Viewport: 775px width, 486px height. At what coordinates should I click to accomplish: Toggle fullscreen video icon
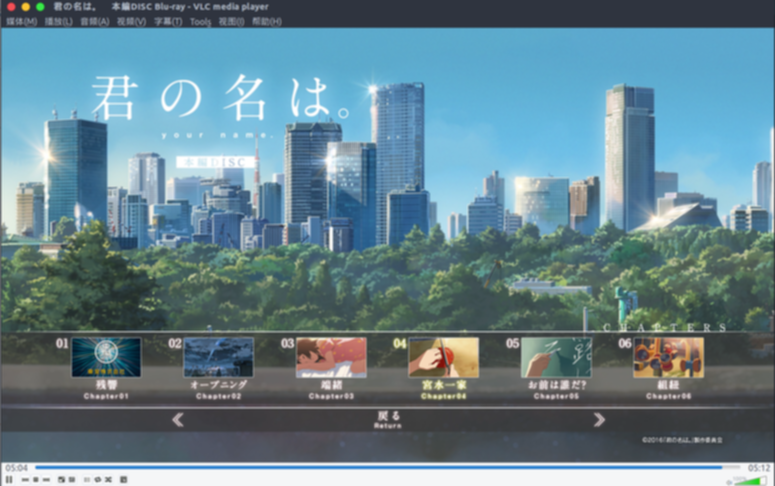tap(61, 480)
